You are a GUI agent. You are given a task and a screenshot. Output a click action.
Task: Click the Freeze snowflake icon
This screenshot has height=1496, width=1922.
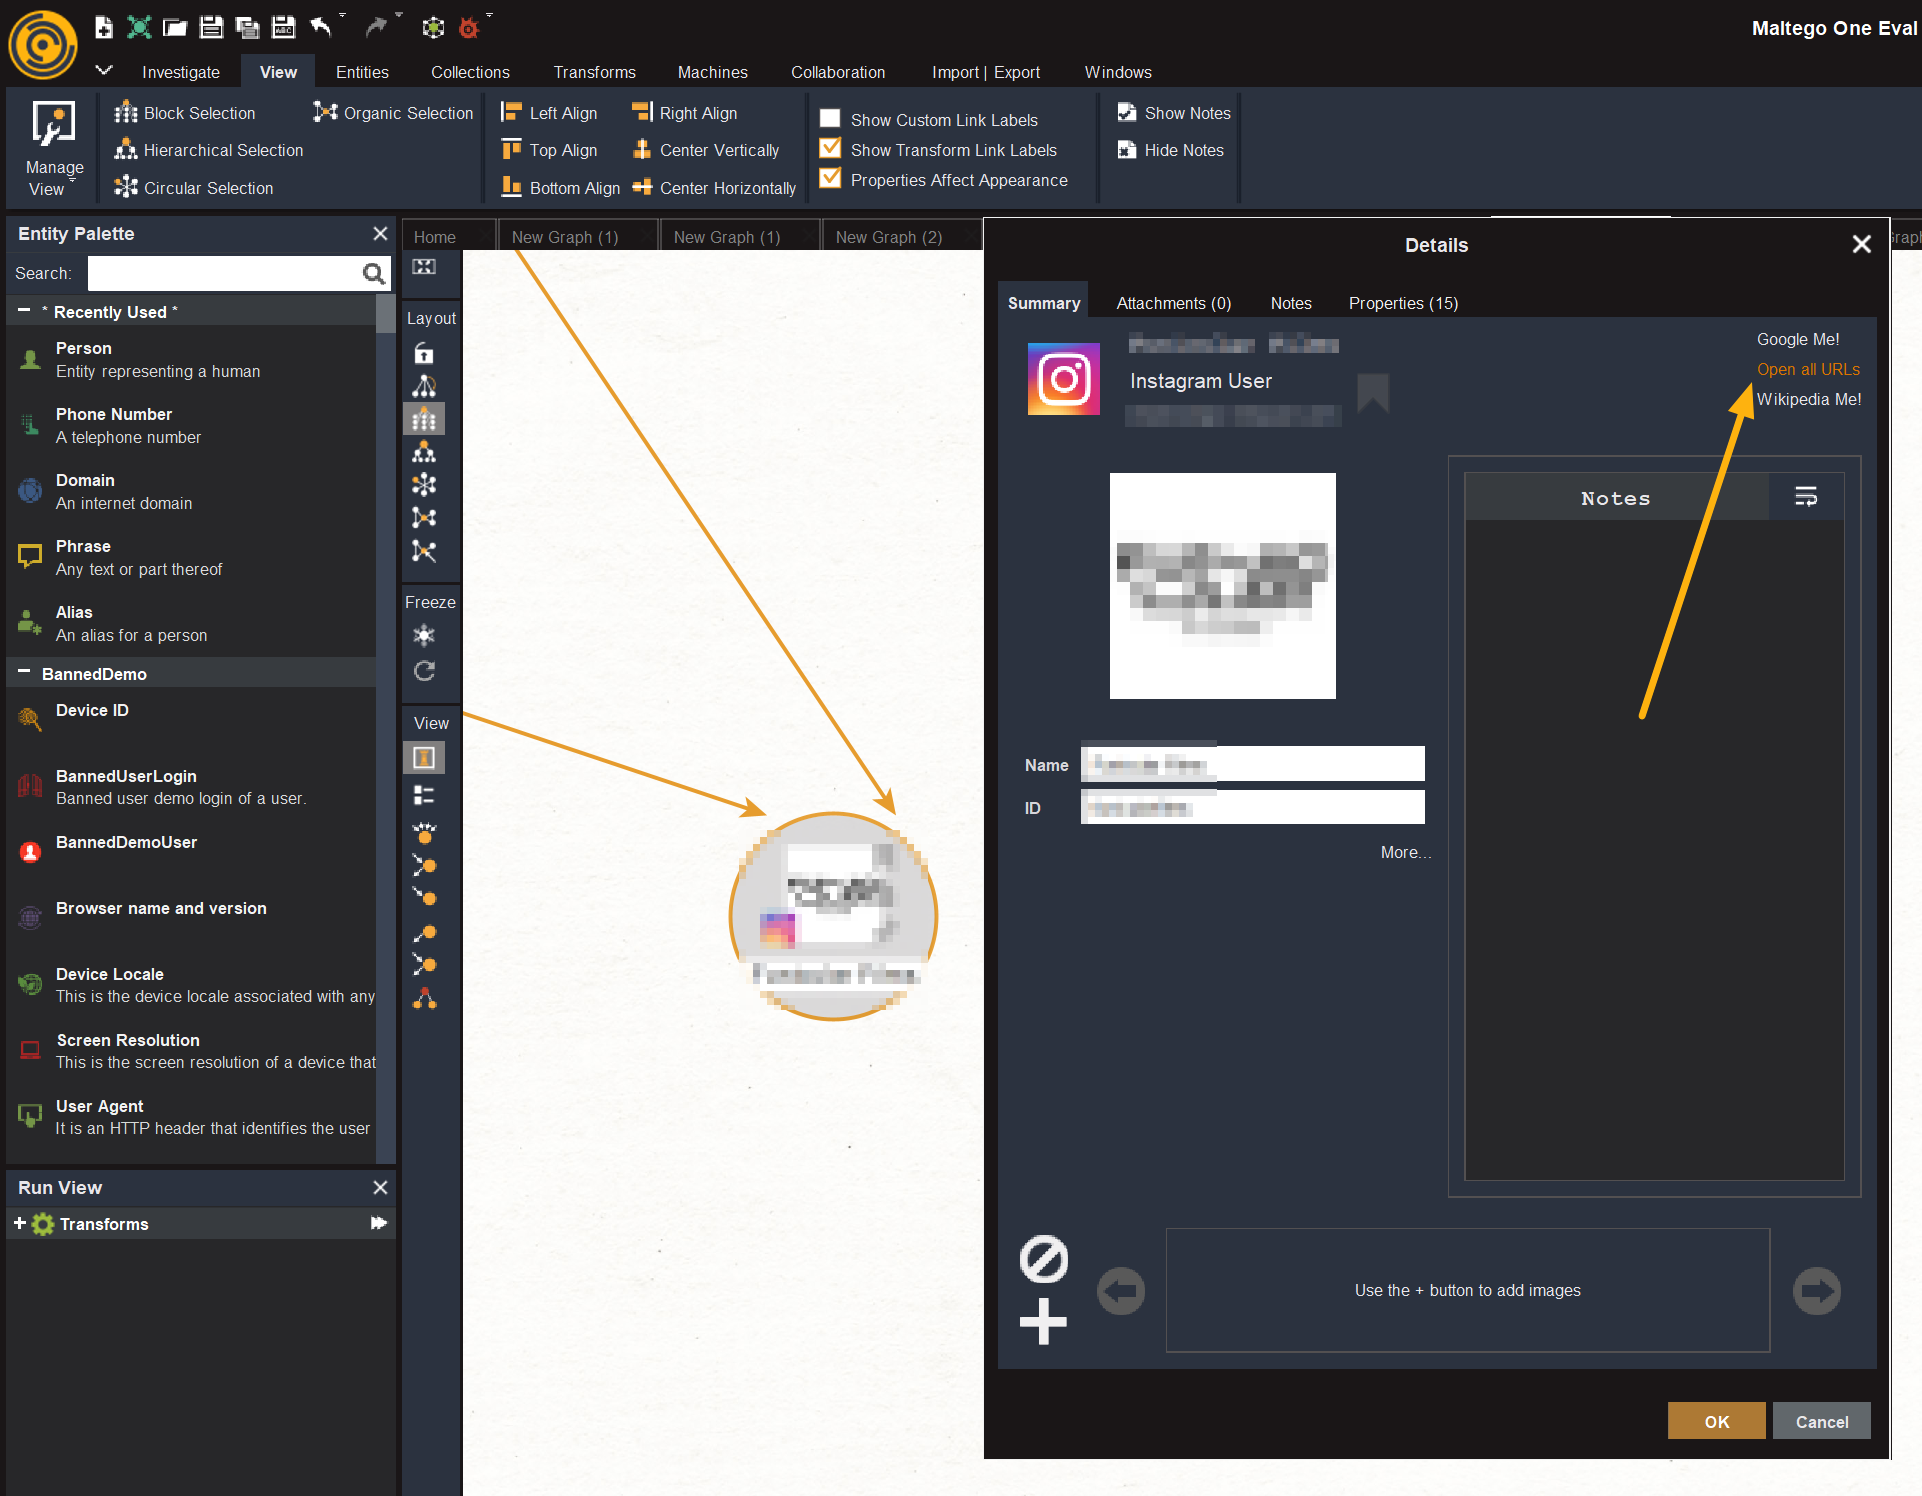tap(424, 635)
